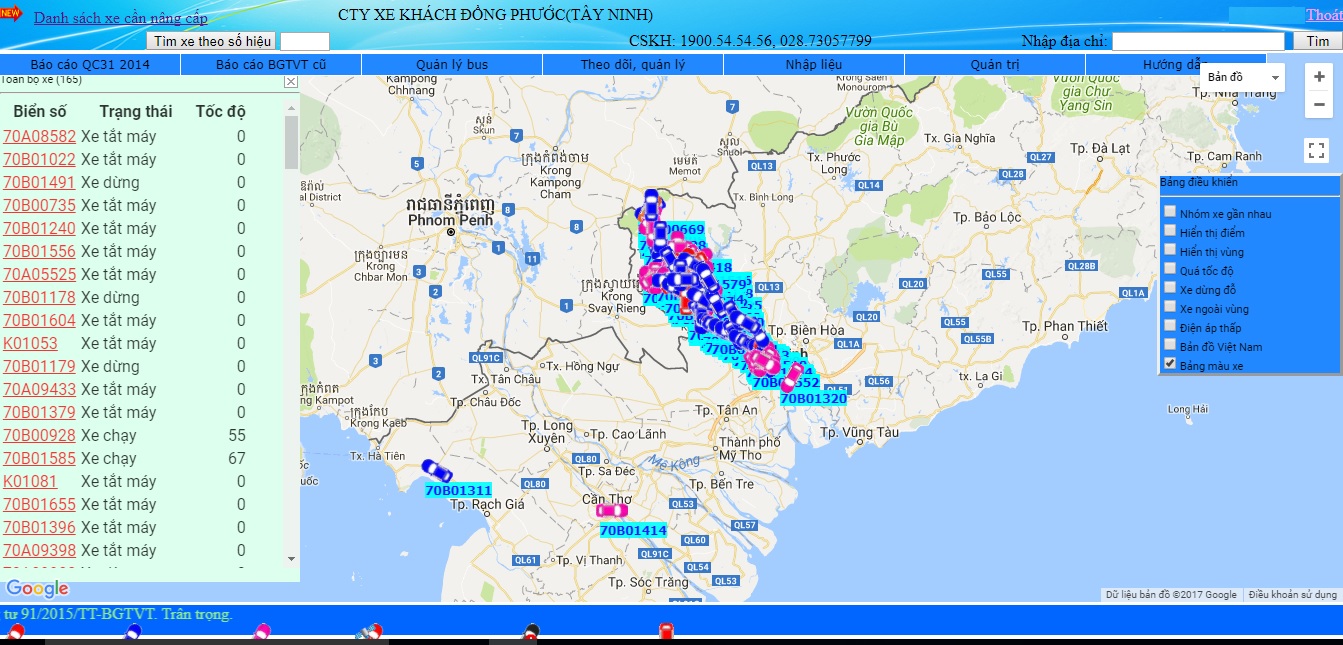Open vehicle K01053 from the list
Image resolution: width=1343 pixels, height=645 pixels.
point(30,343)
